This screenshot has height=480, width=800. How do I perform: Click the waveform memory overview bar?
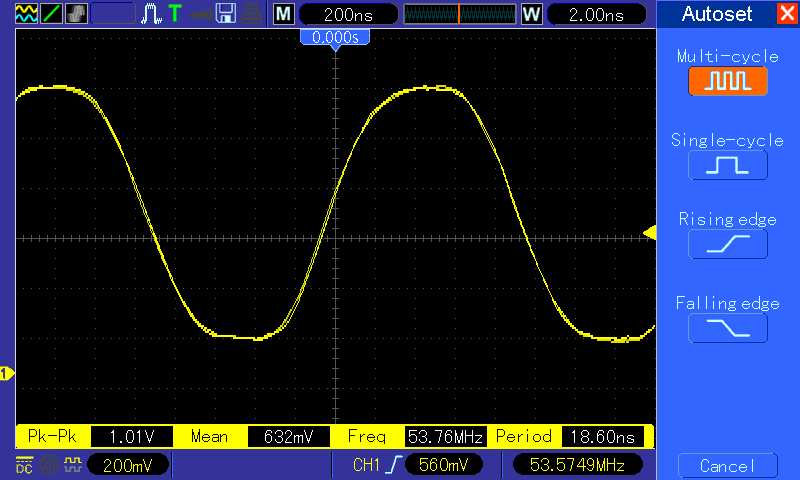tap(459, 14)
